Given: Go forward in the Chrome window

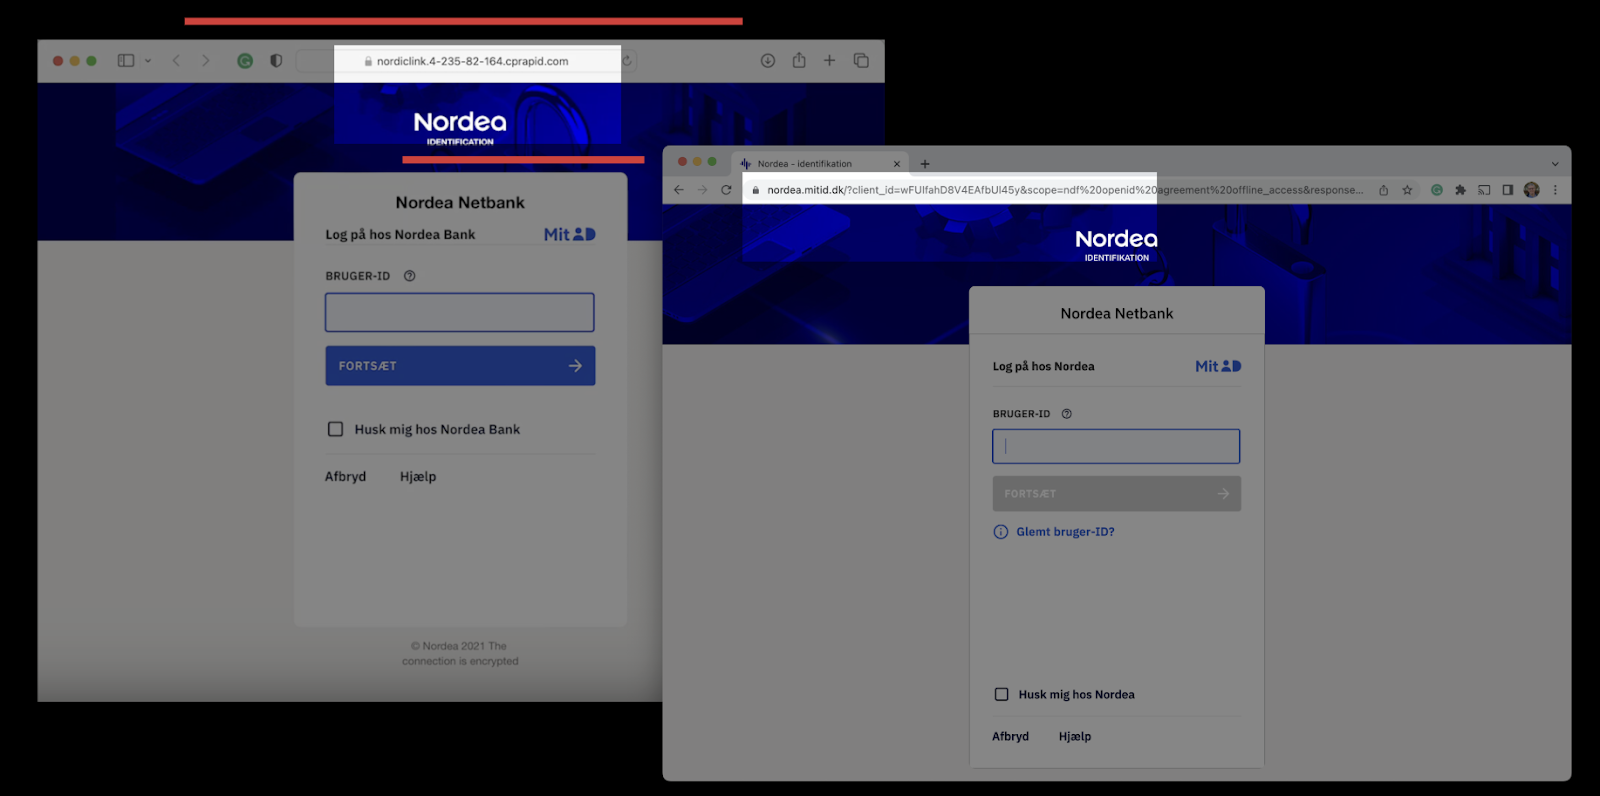Looking at the screenshot, I should pyautogui.click(x=702, y=190).
